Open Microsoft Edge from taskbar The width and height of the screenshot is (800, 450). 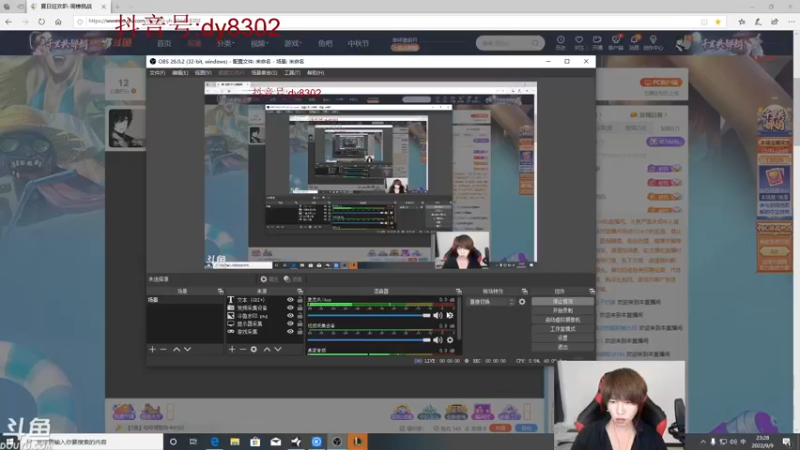[x=214, y=442]
